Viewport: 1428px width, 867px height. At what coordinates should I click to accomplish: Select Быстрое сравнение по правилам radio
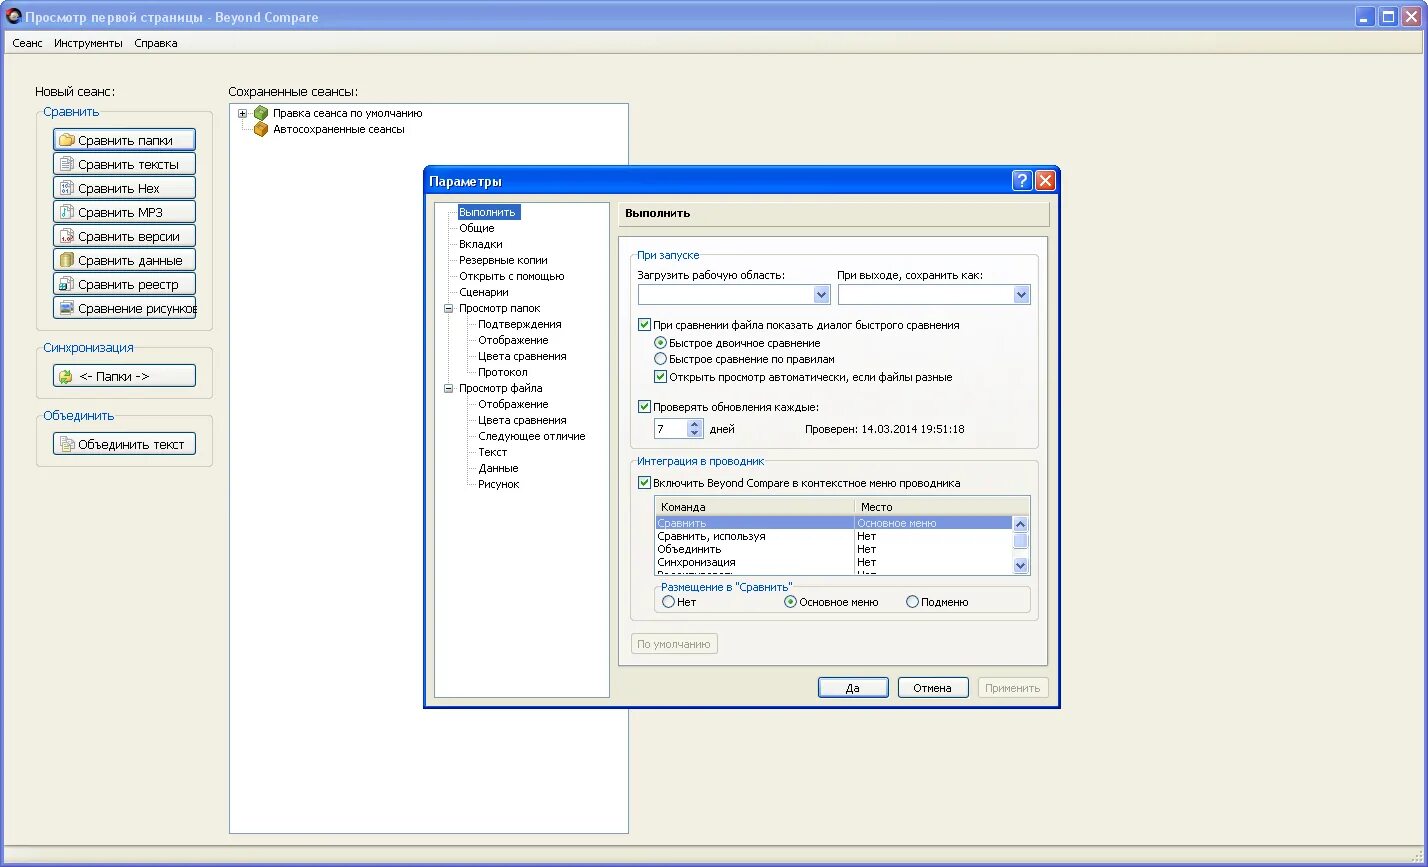pyautogui.click(x=660, y=359)
